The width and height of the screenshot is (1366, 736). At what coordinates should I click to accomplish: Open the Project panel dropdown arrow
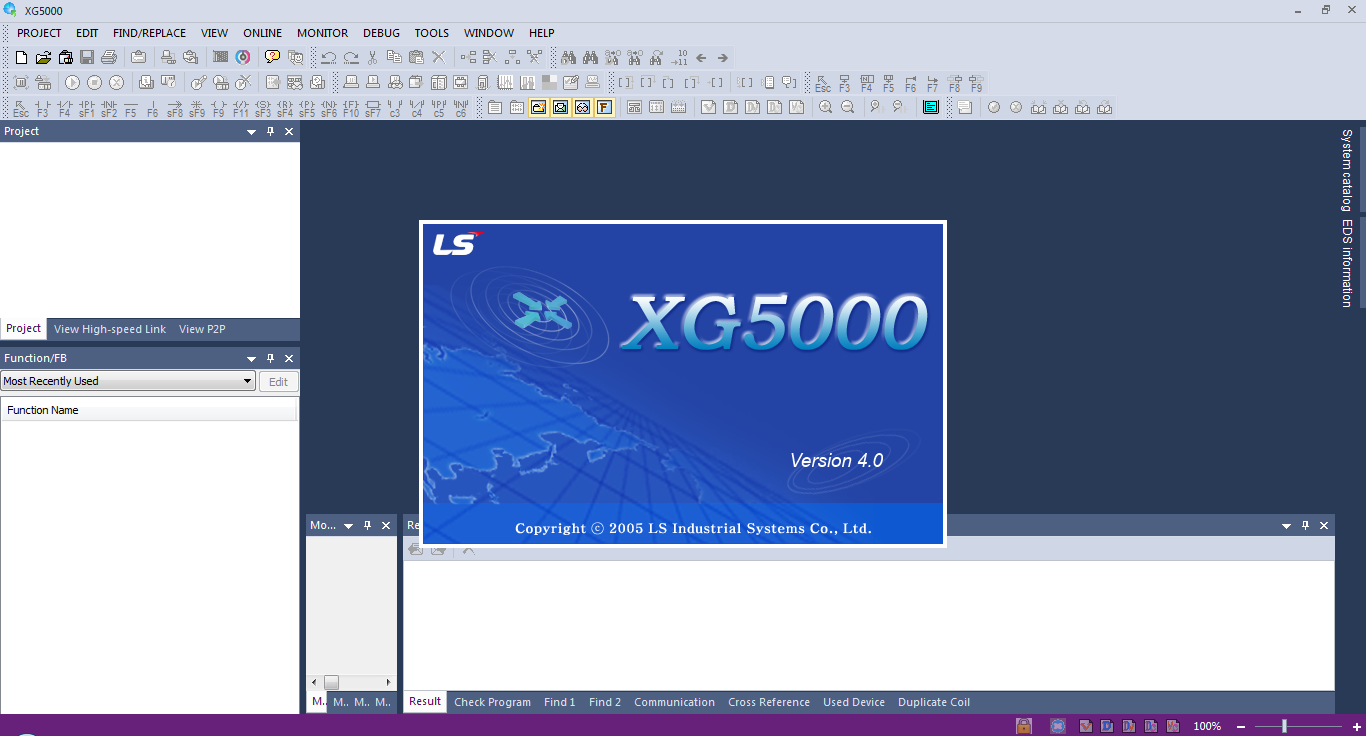pyautogui.click(x=251, y=131)
